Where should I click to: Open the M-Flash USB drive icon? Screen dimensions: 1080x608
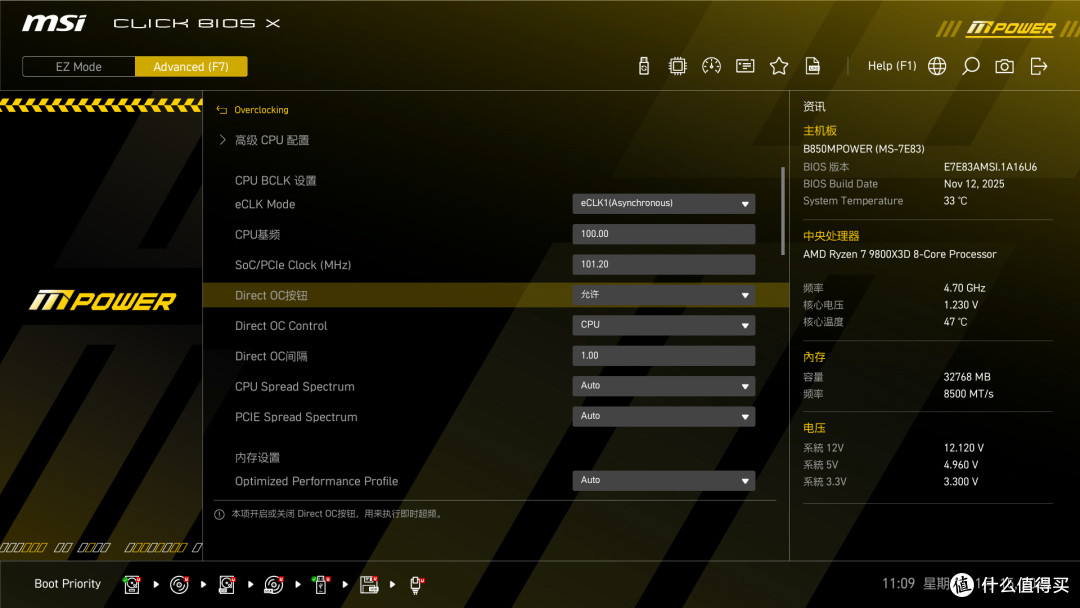point(643,66)
